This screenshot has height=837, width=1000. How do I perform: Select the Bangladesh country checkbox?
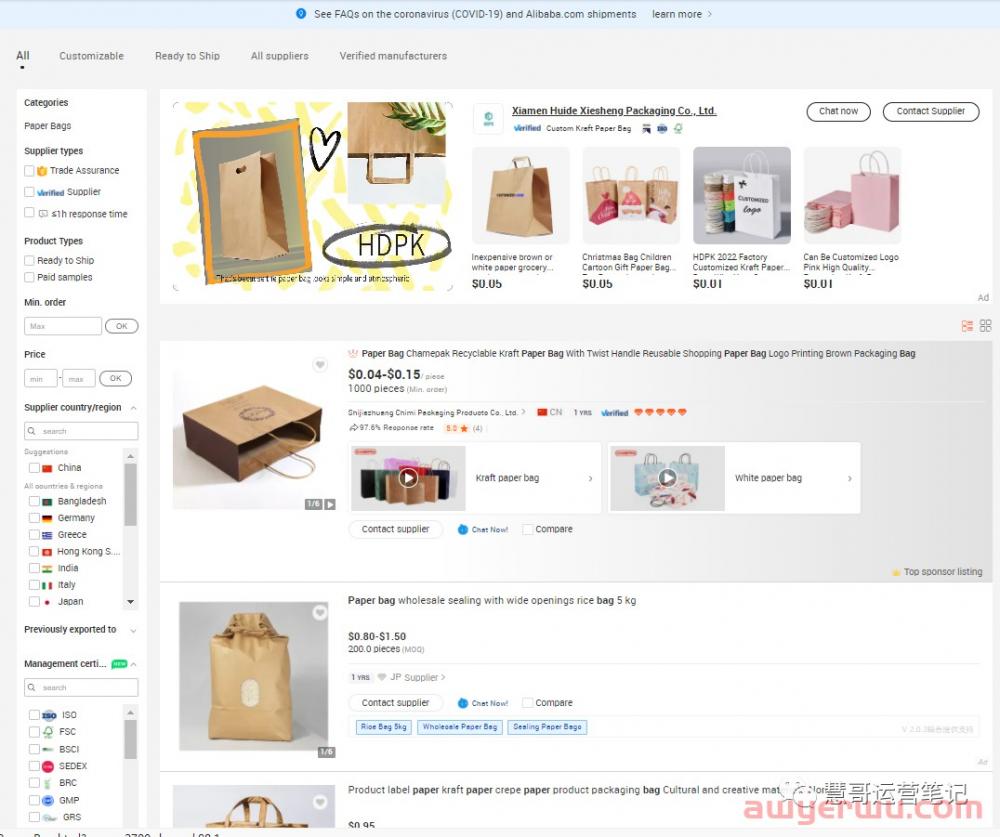34,501
